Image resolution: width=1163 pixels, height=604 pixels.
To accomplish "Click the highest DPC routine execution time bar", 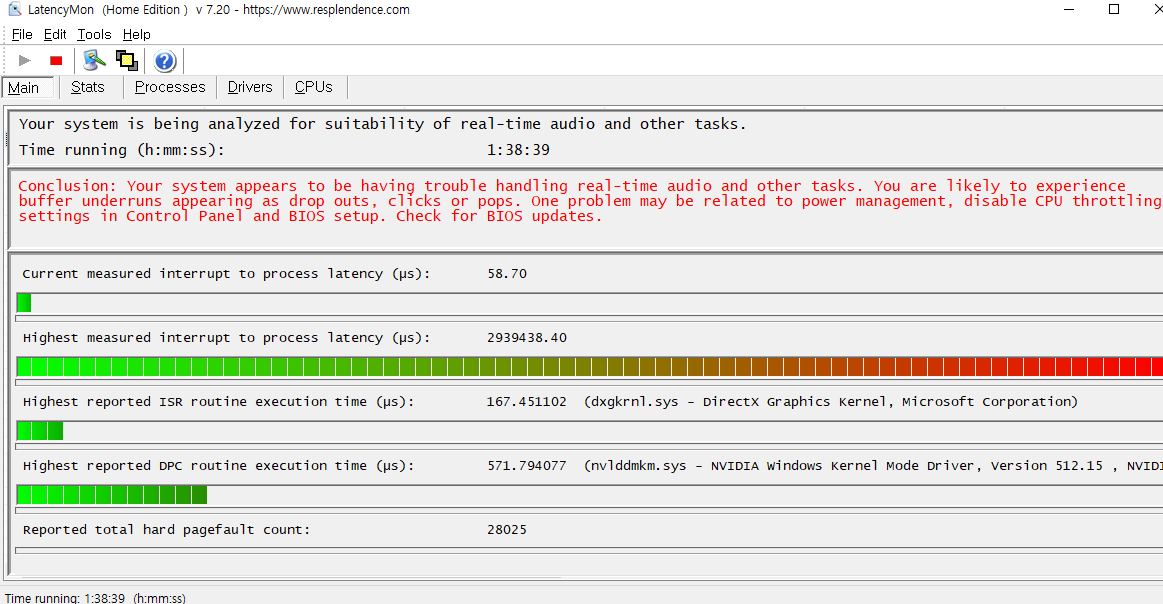I will click(112, 494).
